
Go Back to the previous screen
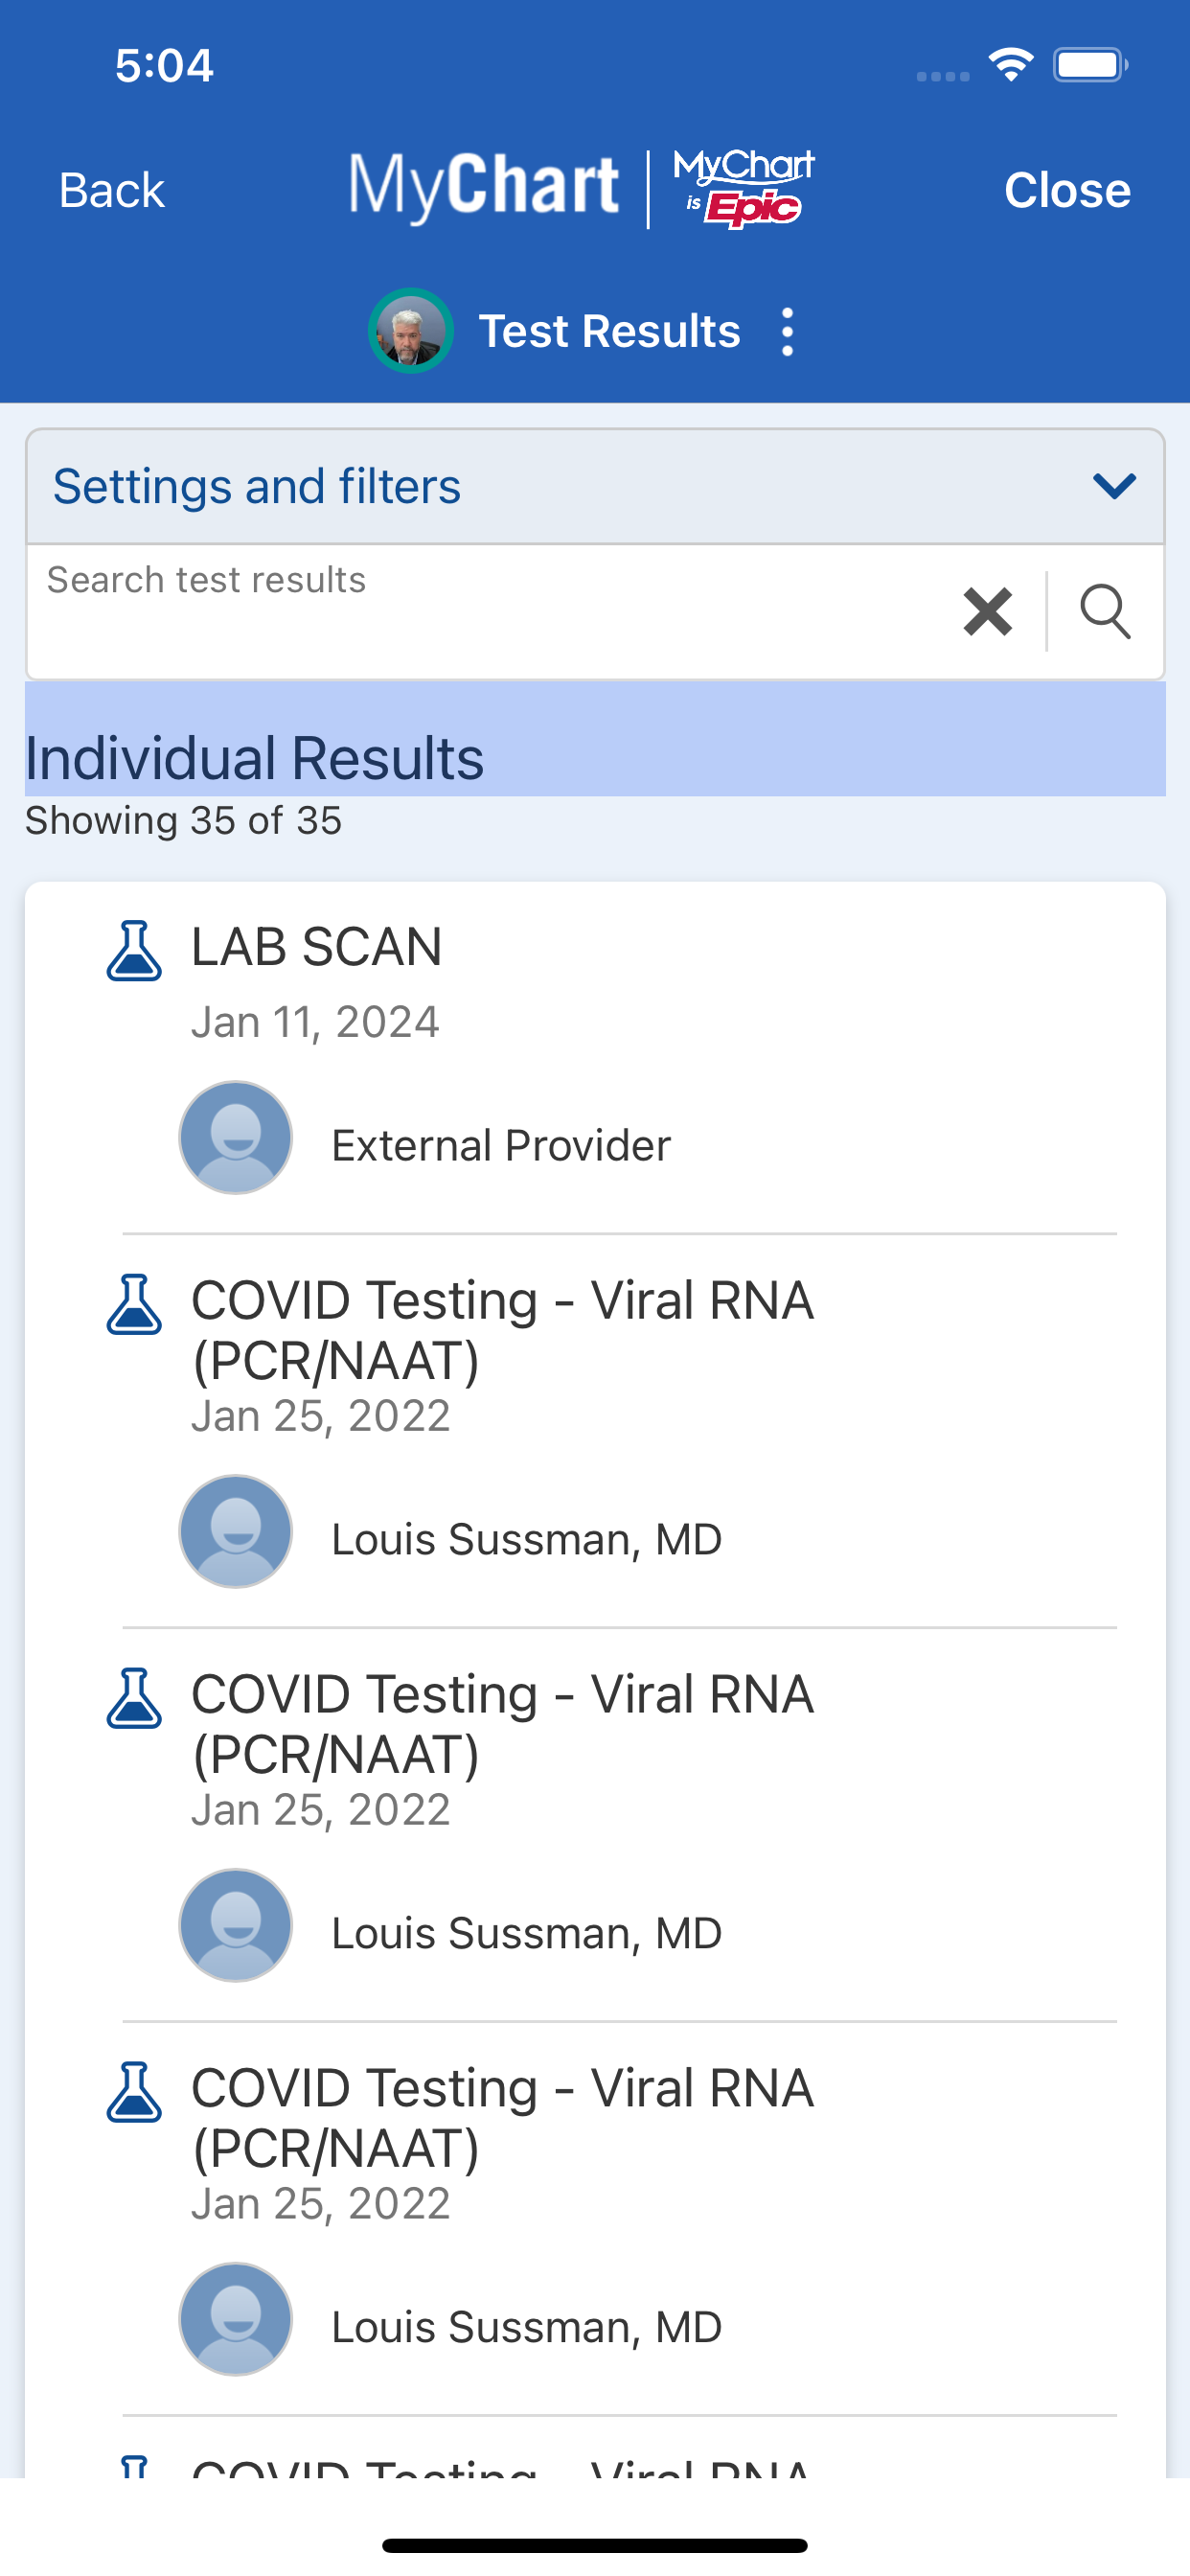point(111,190)
